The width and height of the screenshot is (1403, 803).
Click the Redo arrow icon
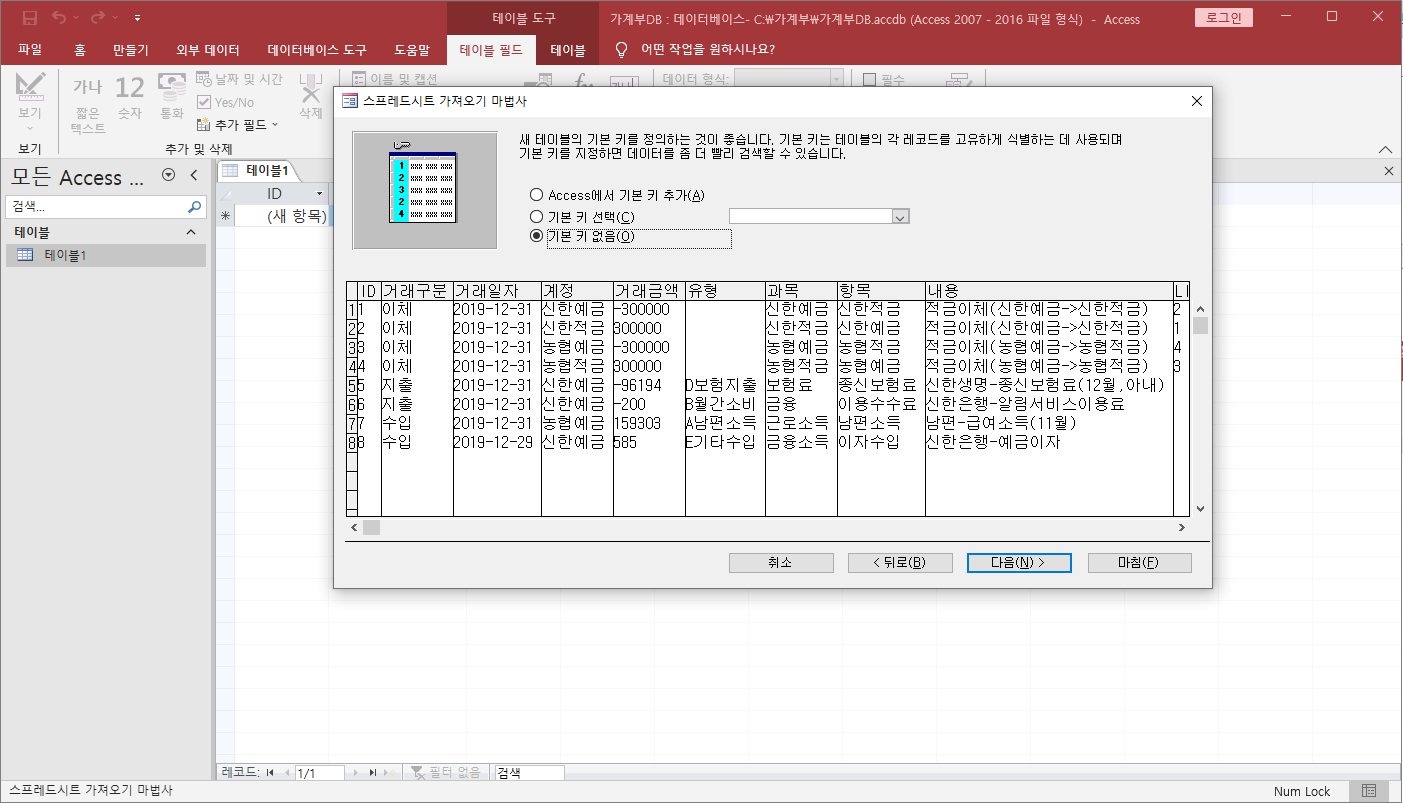click(x=98, y=18)
